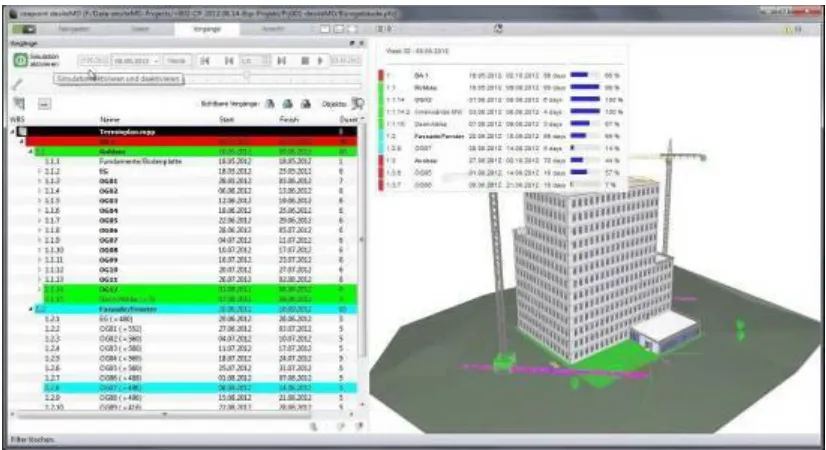
Task: Click the small minus button beside the filter icon
Action: tap(44, 104)
